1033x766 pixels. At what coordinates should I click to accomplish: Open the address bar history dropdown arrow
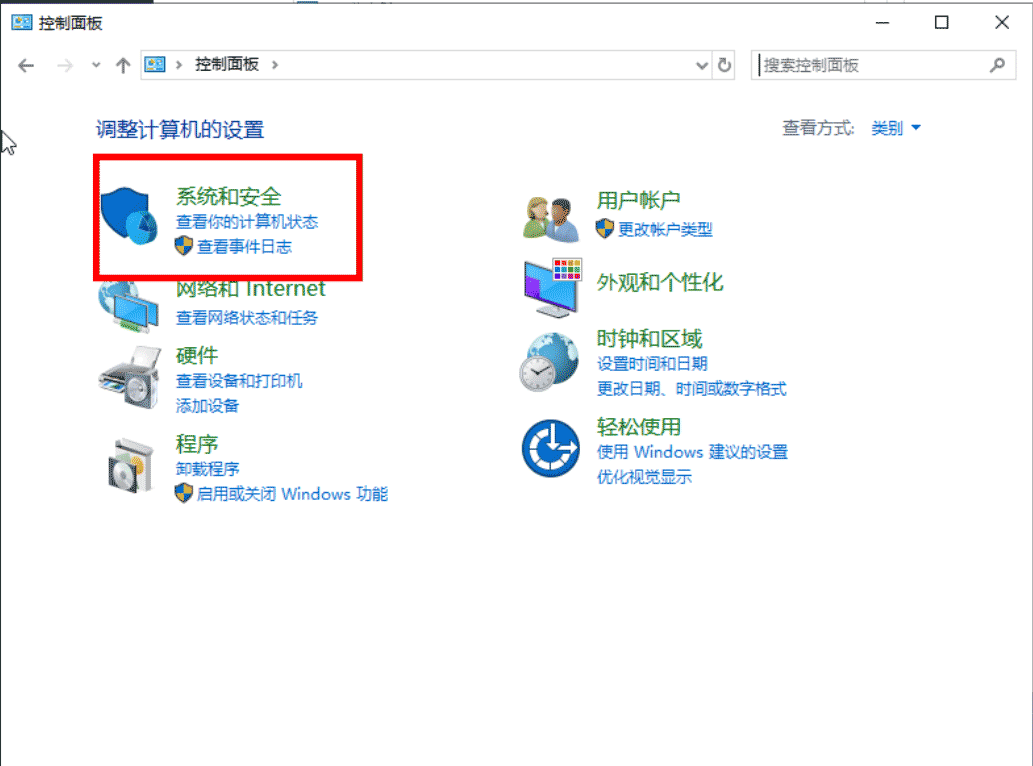[x=701, y=64]
